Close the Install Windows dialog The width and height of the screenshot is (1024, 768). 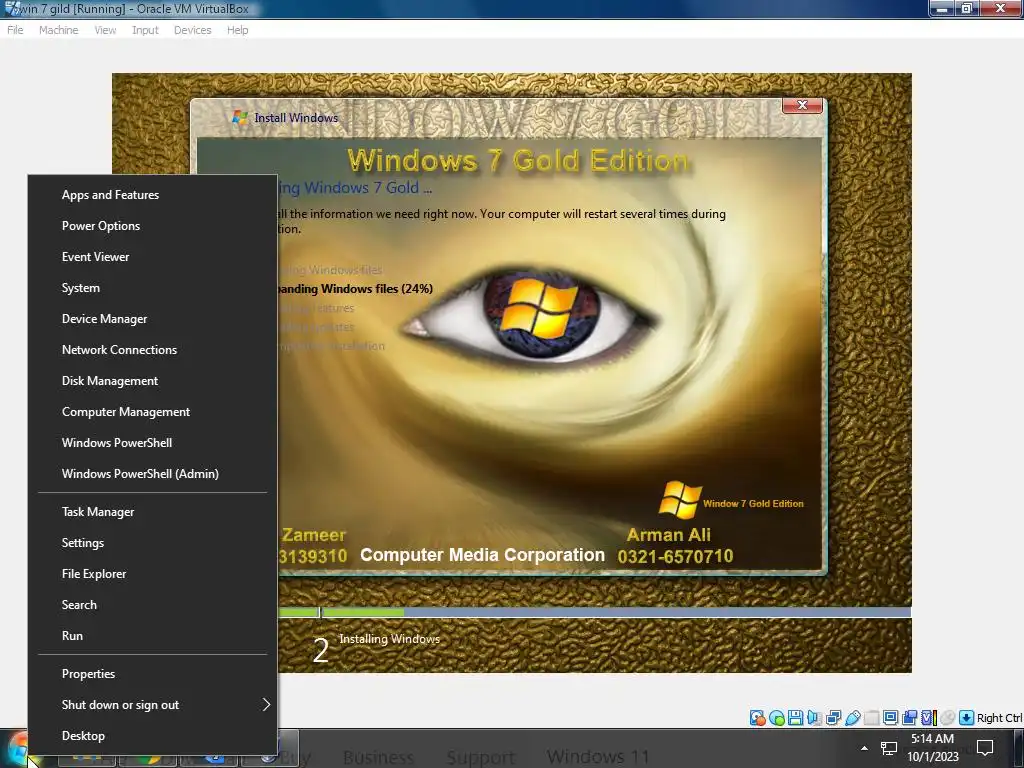(802, 105)
